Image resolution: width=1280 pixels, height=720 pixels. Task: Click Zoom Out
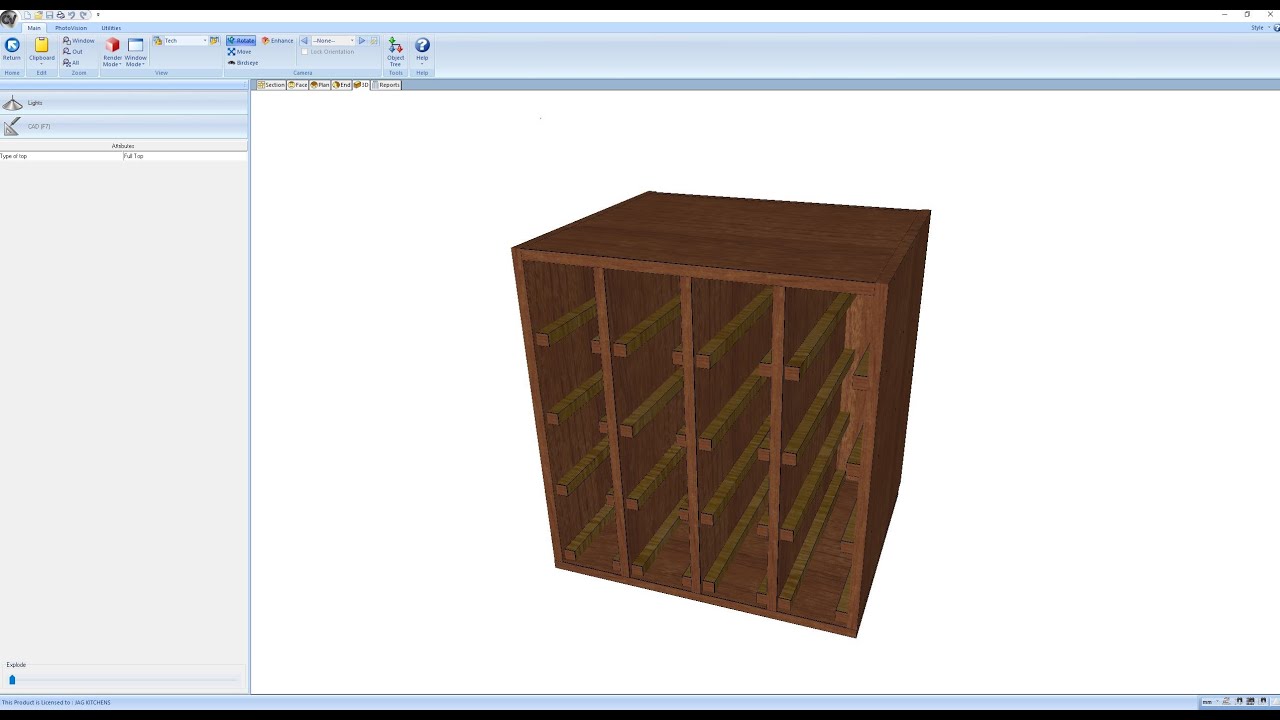[73, 52]
